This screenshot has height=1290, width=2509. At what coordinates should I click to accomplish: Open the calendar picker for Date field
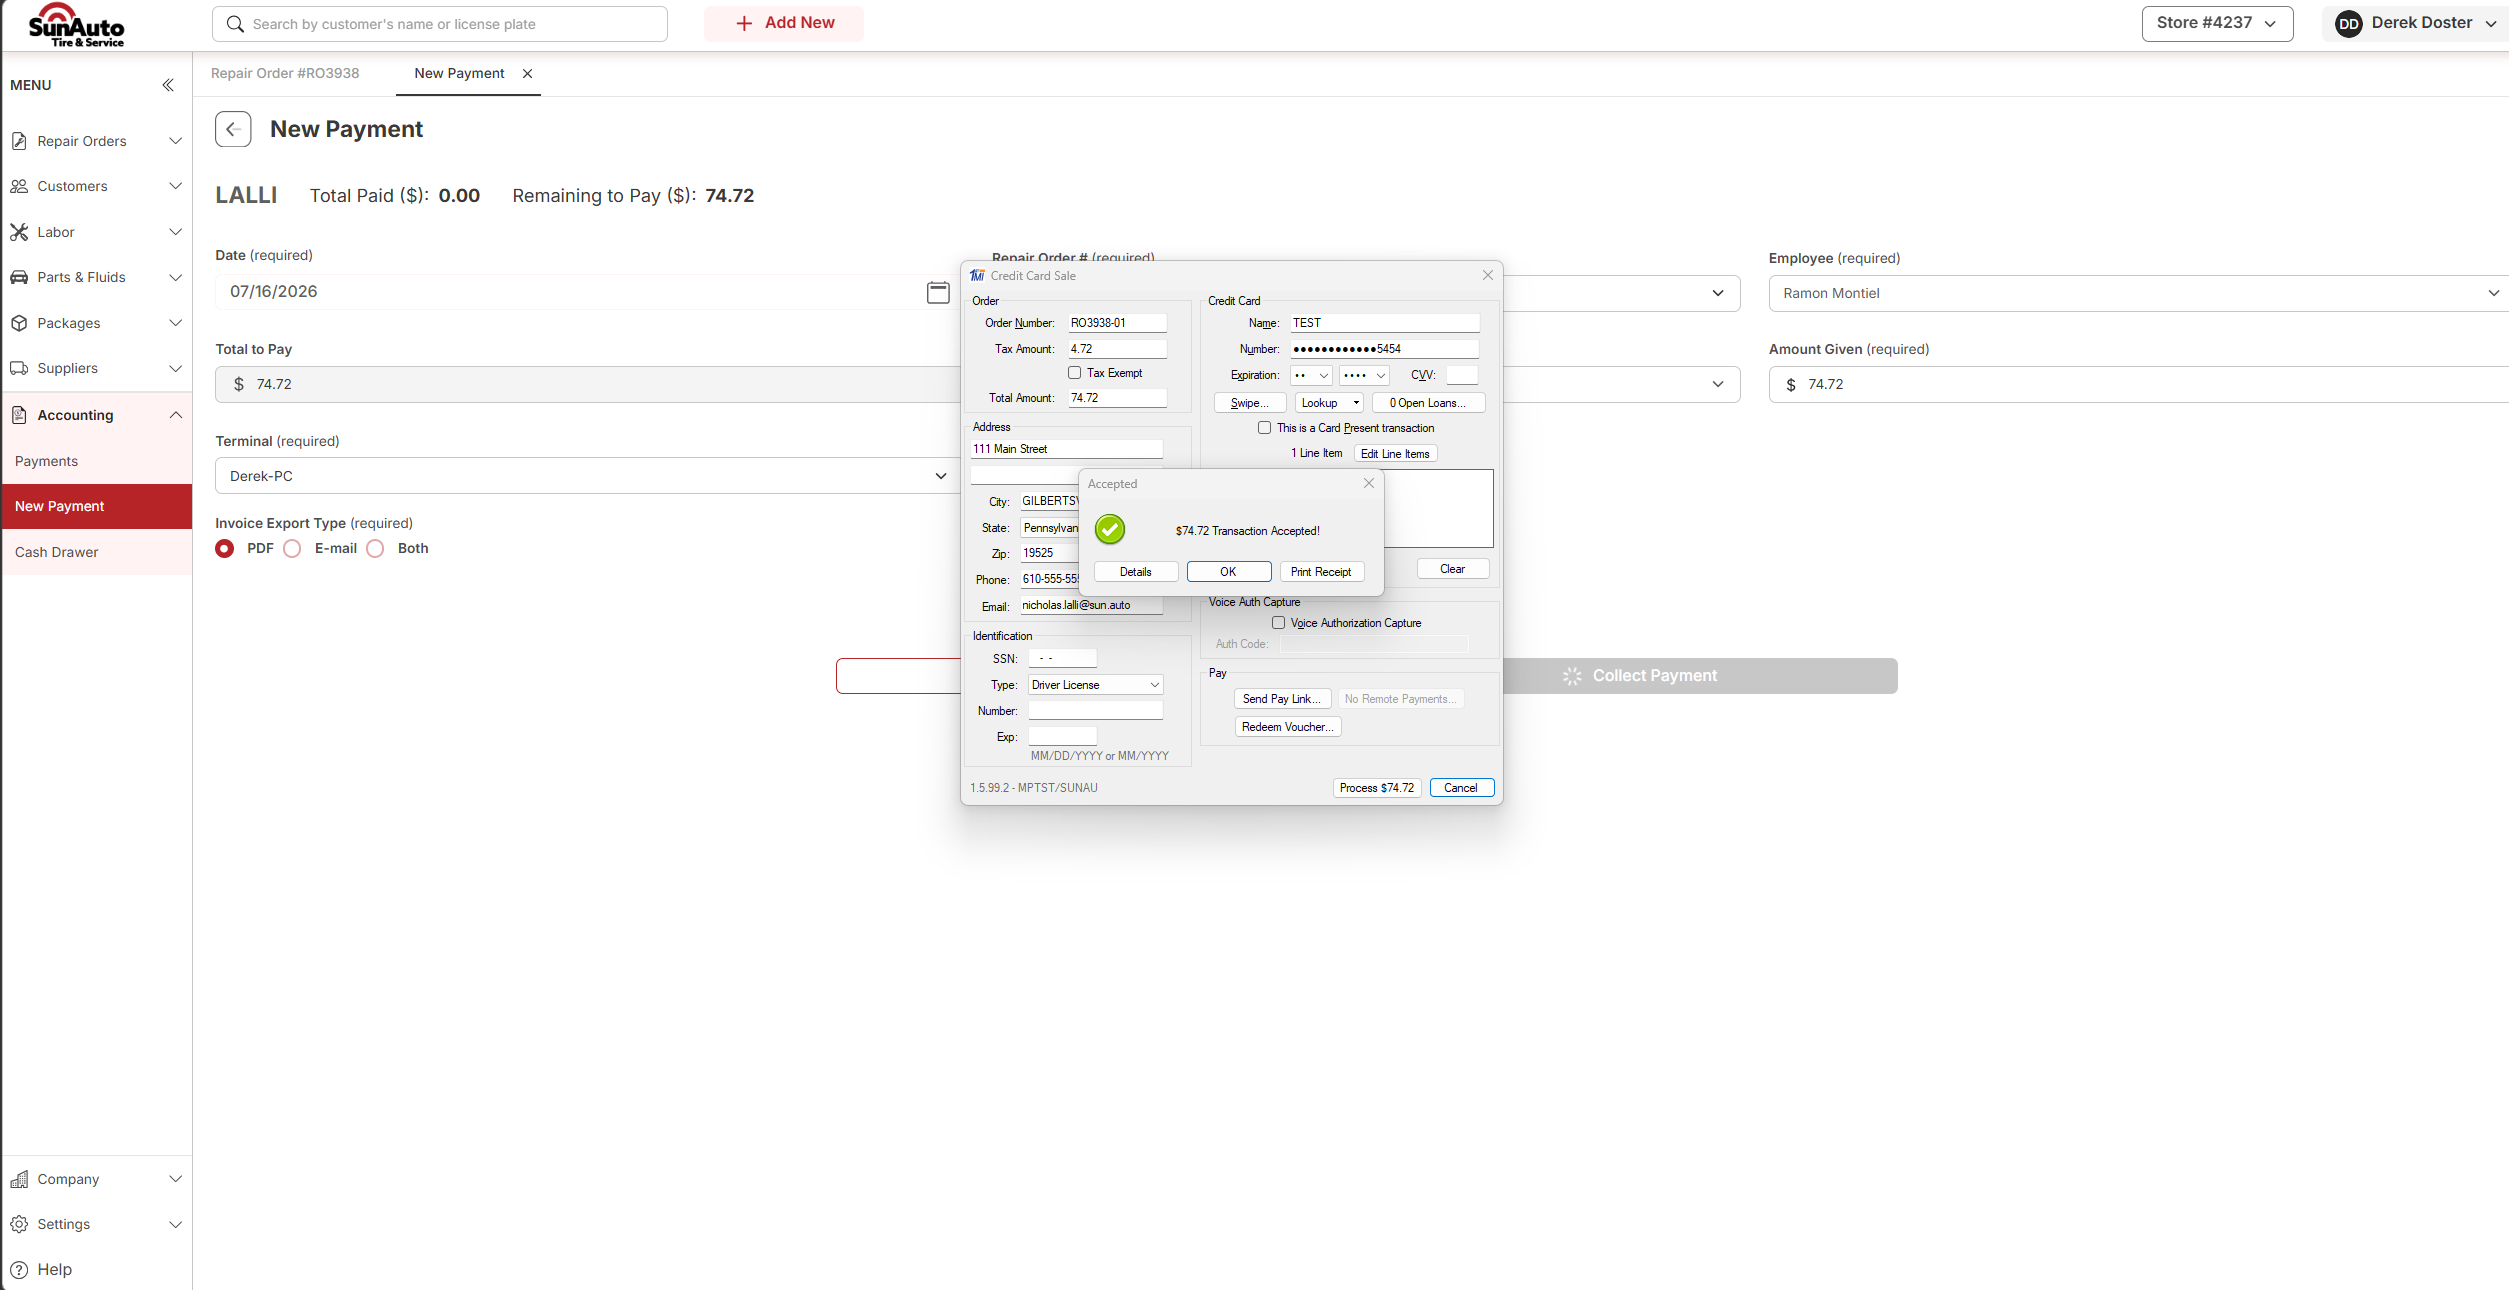pos(938,292)
